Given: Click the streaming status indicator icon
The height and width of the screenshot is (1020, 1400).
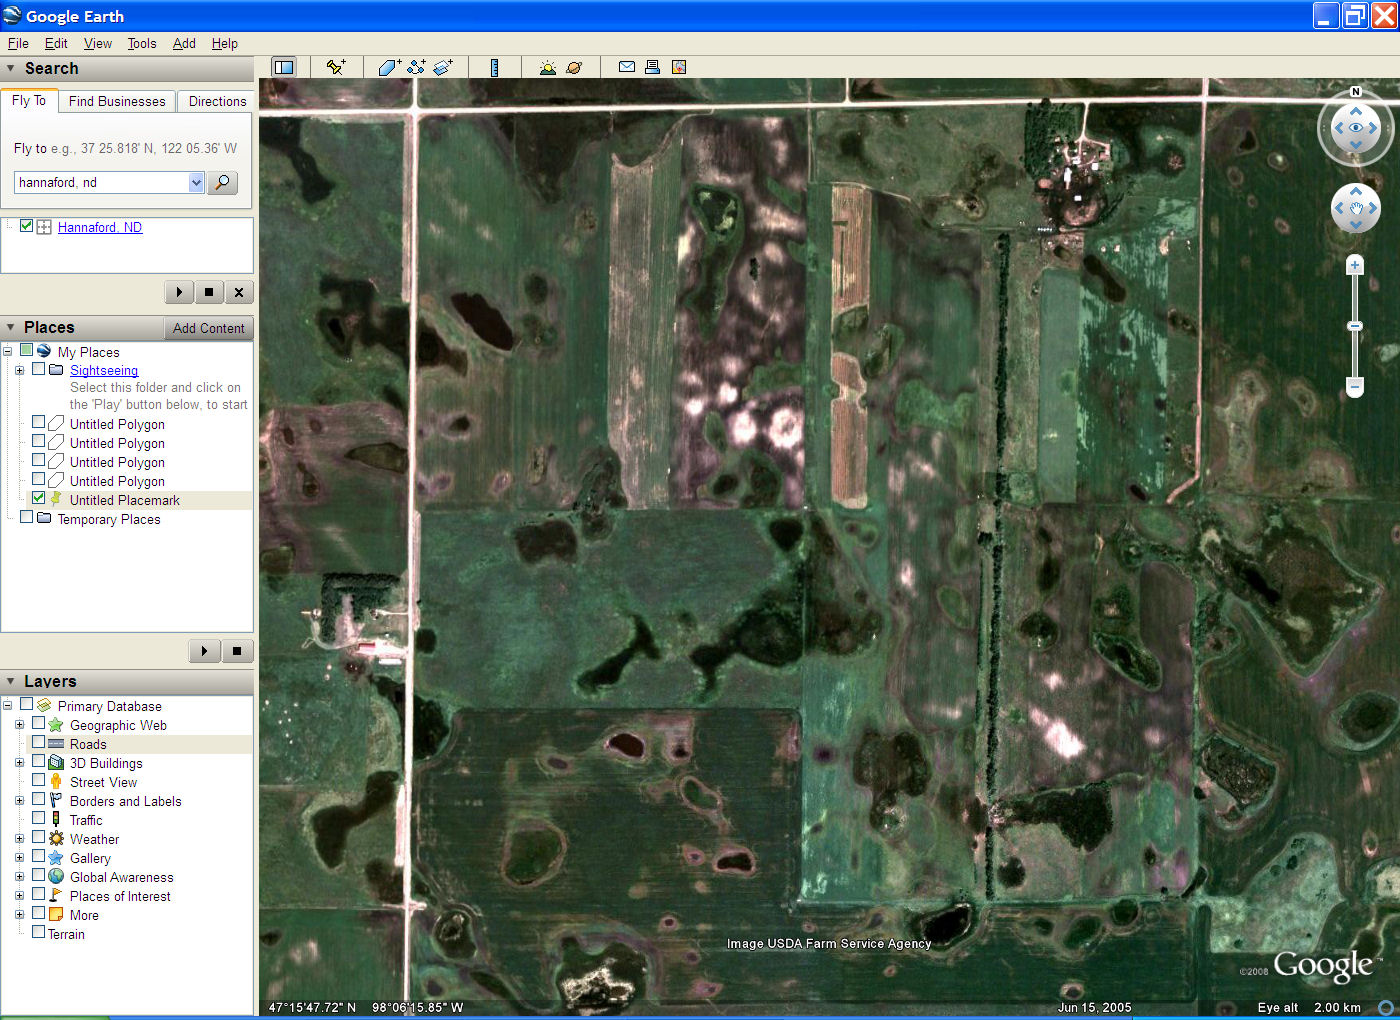Looking at the screenshot, I should (1386, 1008).
